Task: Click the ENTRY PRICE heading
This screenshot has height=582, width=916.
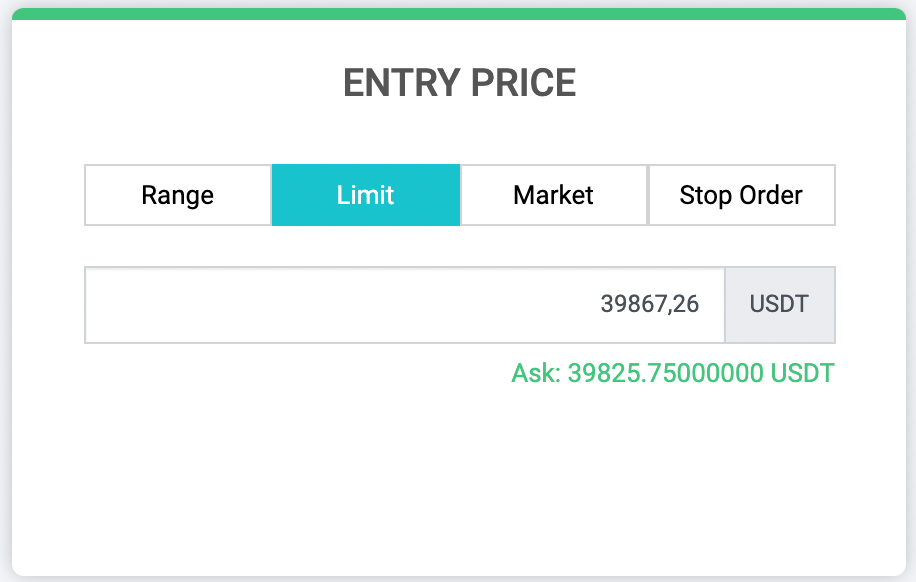Action: (459, 82)
